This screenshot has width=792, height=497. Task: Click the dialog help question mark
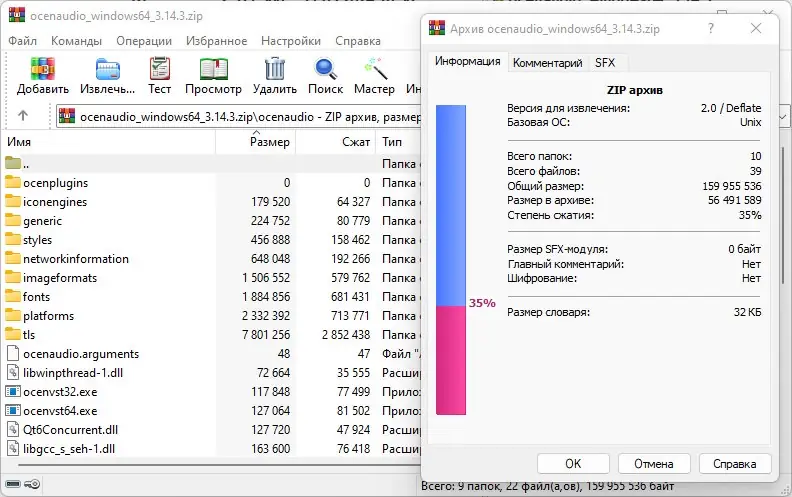click(x=711, y=28)
